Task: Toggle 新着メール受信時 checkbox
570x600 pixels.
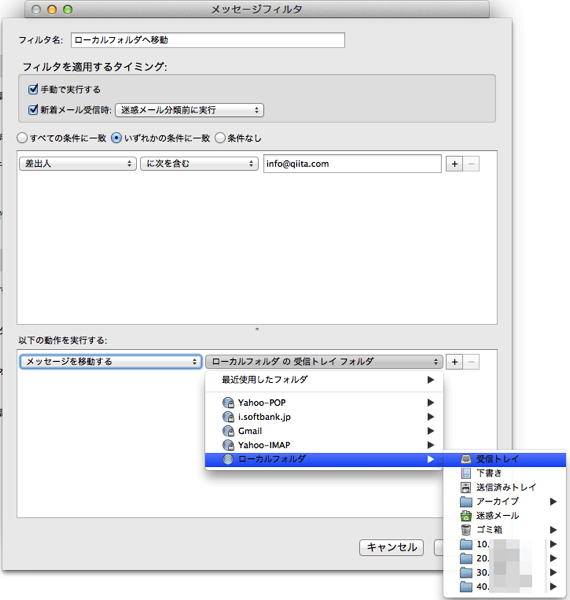Action: coord(33,109)
